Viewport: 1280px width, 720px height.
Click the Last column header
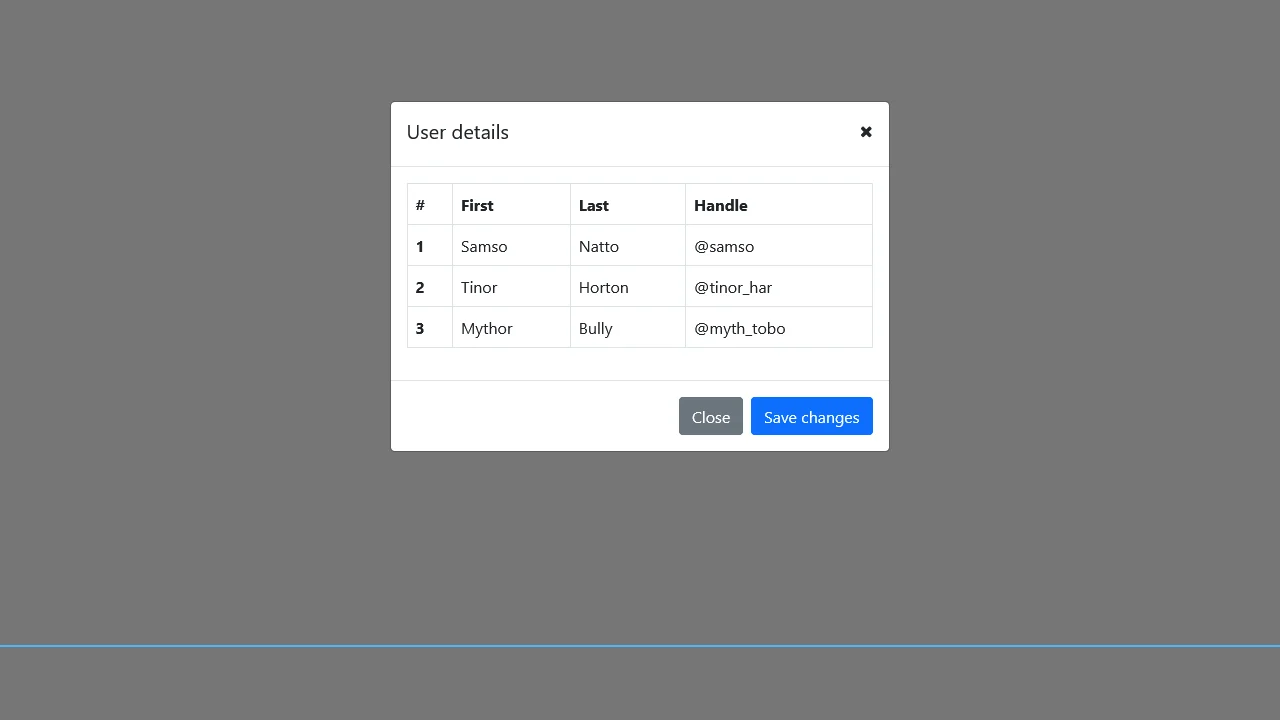point(594,205)
